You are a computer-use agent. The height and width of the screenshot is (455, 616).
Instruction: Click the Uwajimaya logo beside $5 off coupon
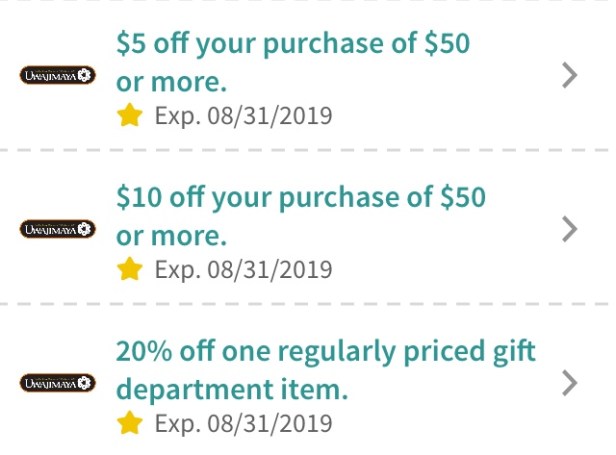(x=57, y=76)
